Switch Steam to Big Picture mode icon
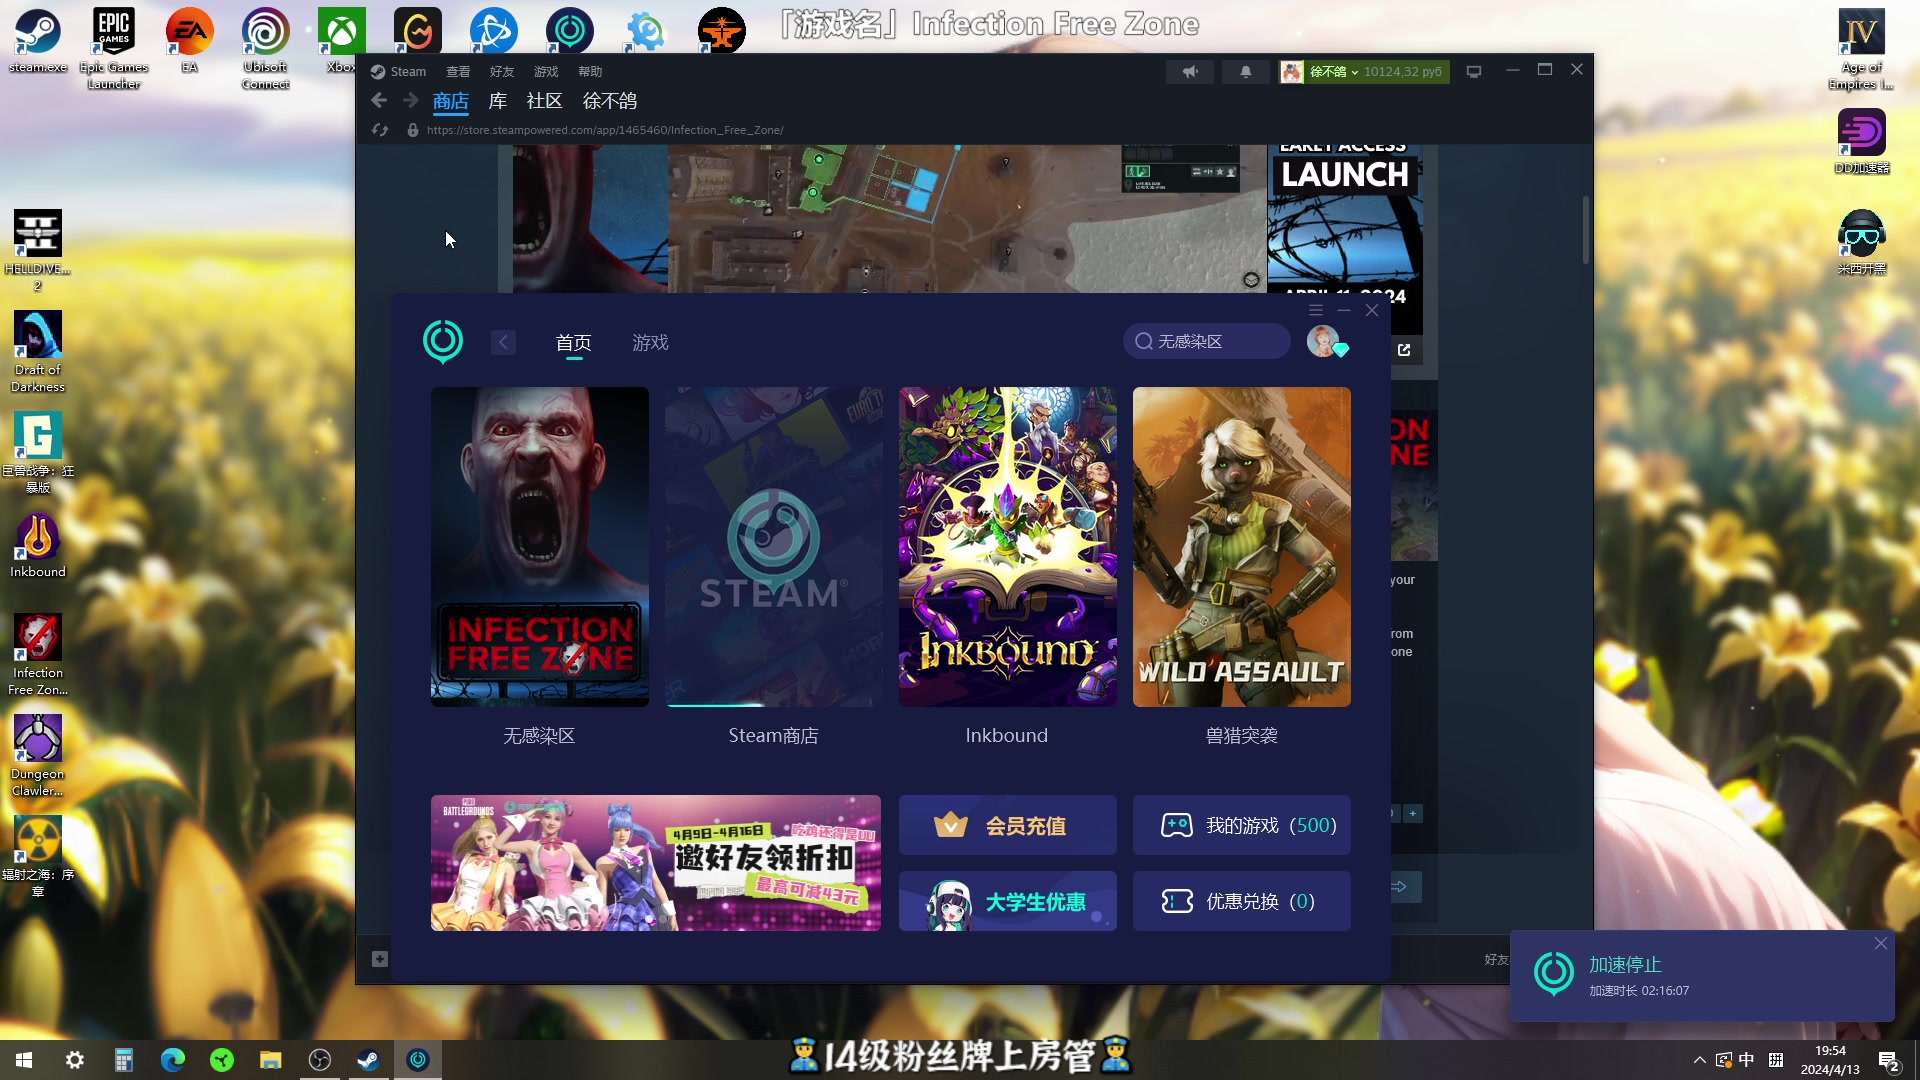1920x1080 pixels. tap(1474, 71)
